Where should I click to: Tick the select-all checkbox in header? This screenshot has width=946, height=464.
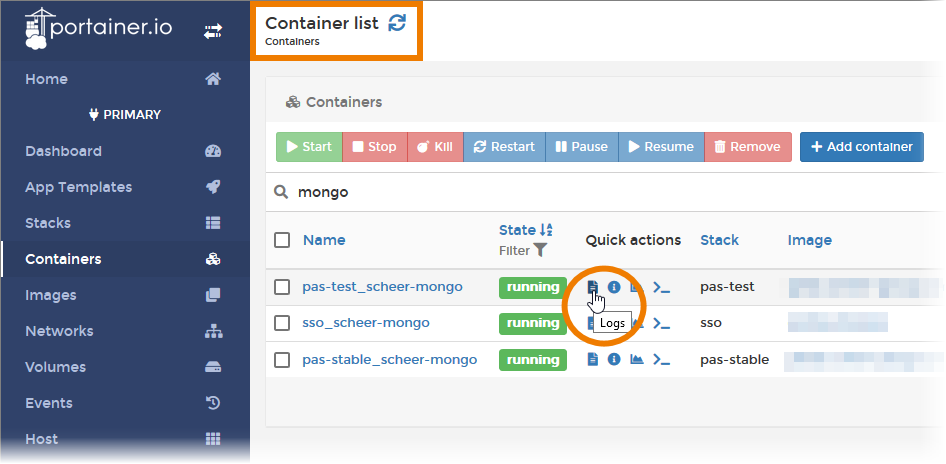pos(282,240)
